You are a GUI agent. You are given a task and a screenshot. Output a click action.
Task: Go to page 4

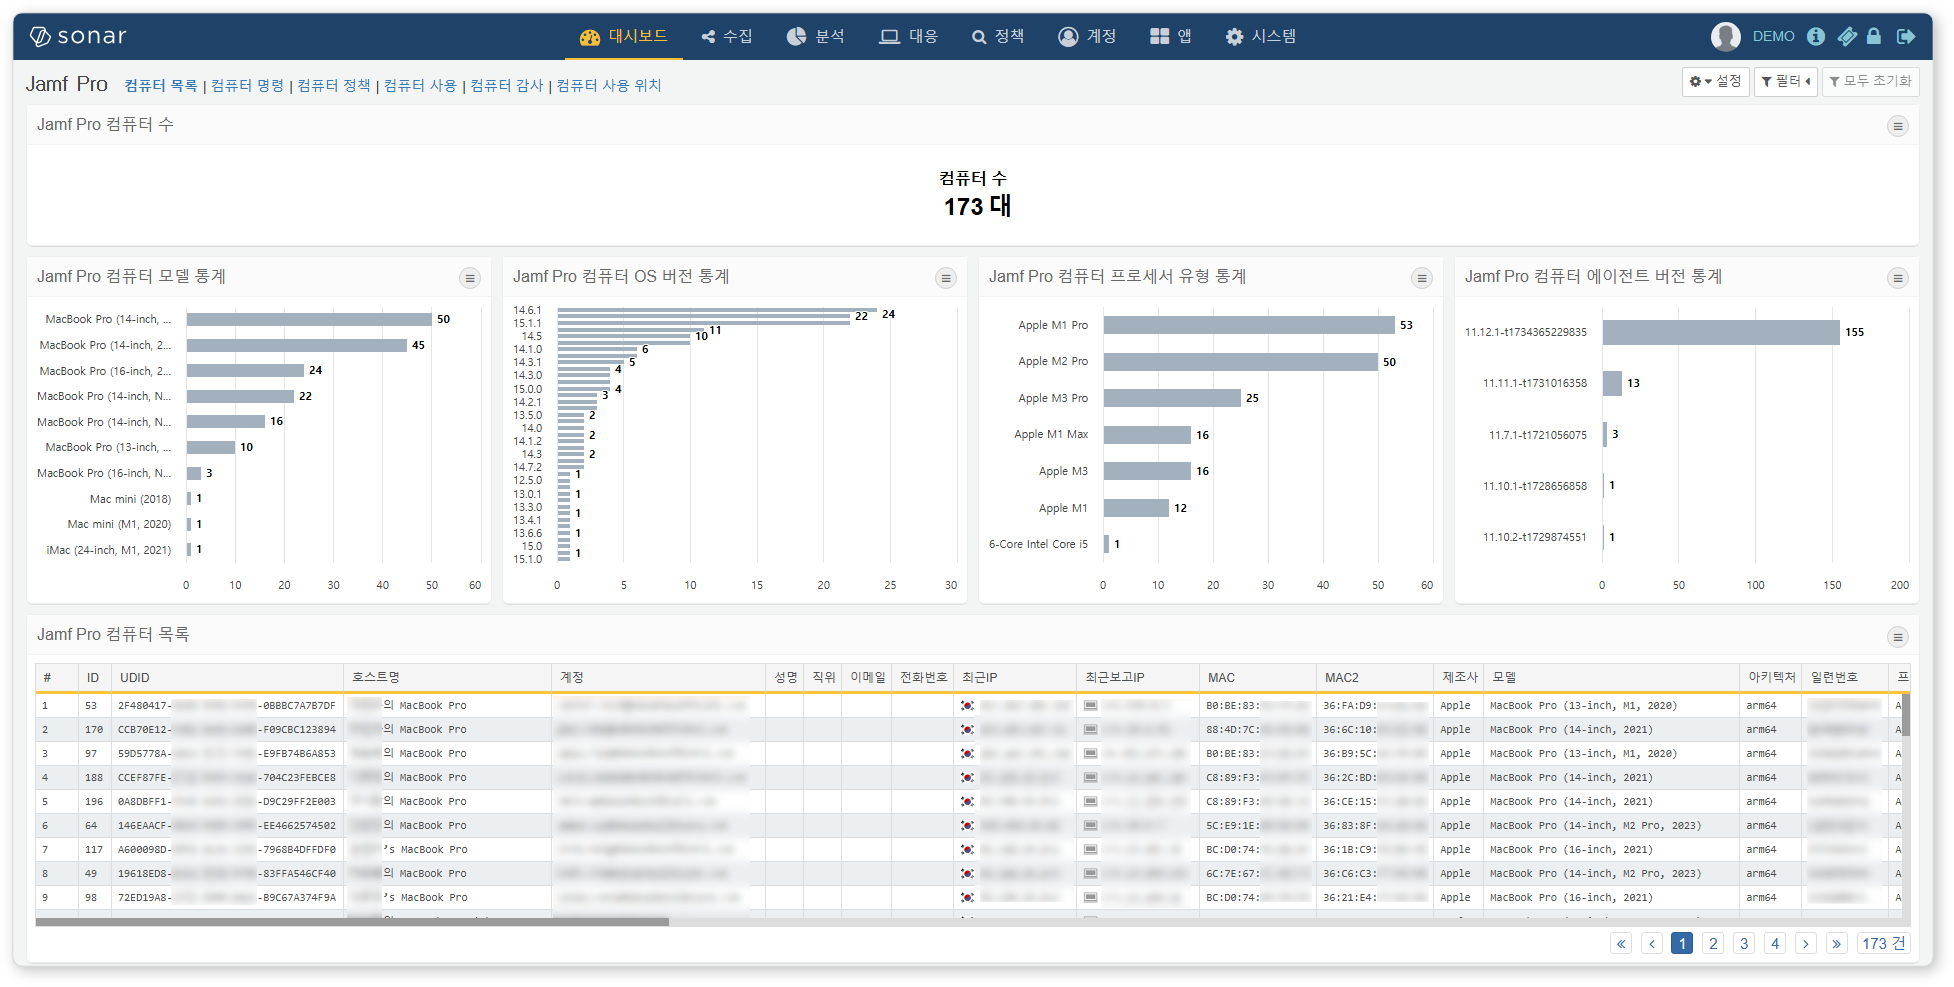[1775, 944]
